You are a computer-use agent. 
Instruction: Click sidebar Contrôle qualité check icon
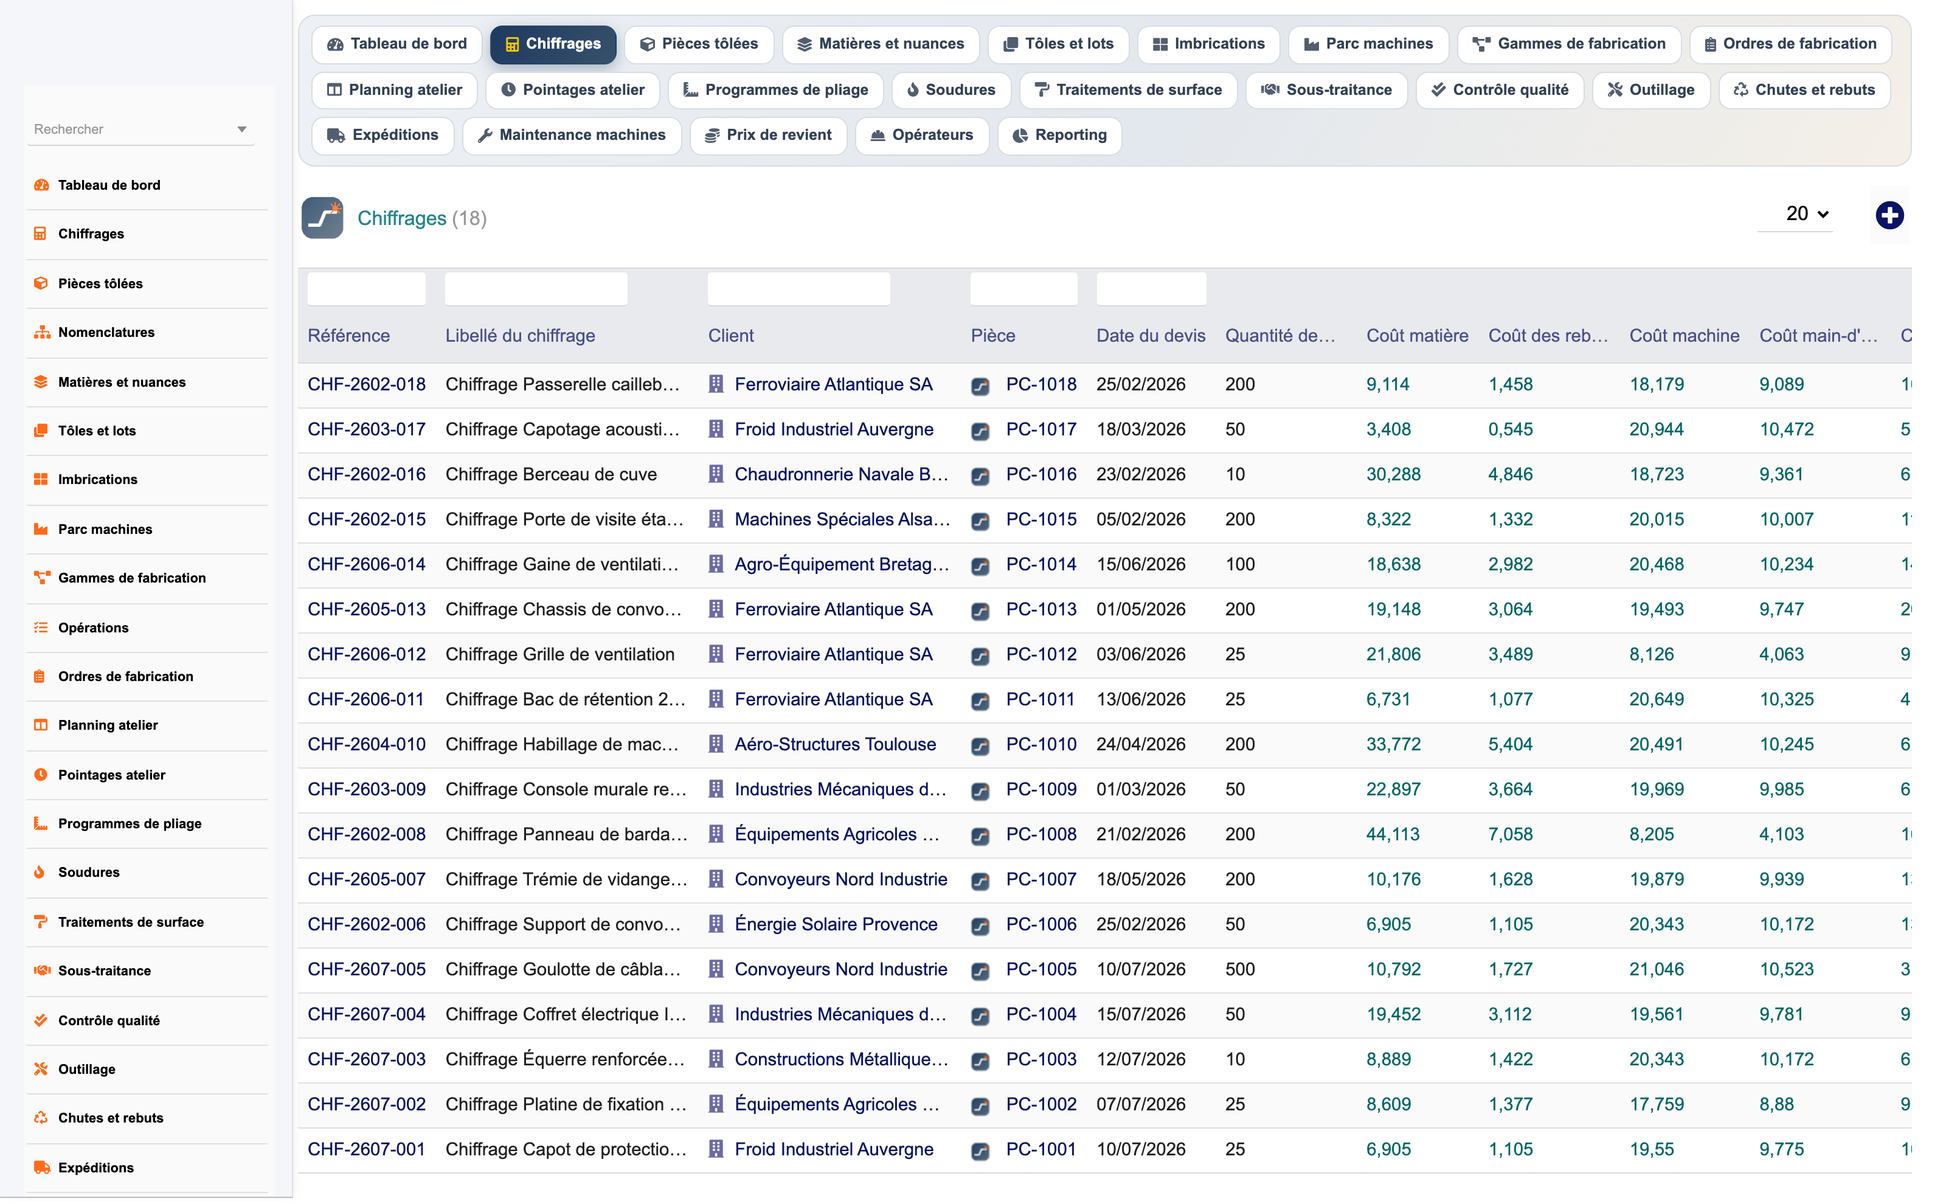41,1021
